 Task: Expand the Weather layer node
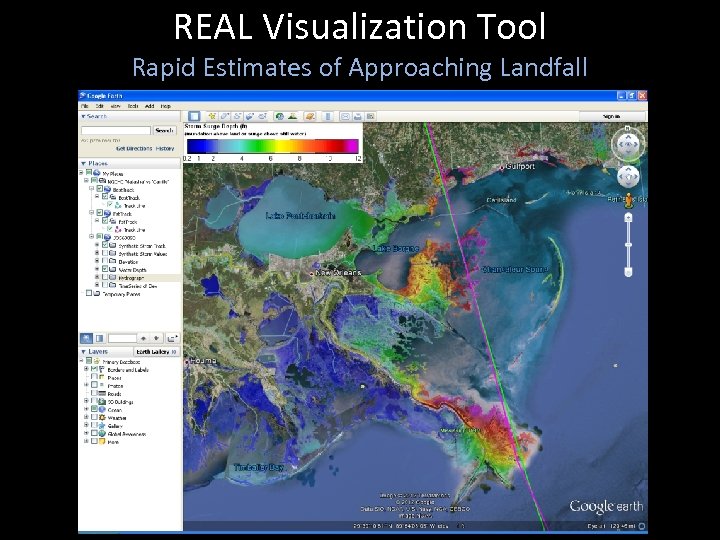point(86,418)
